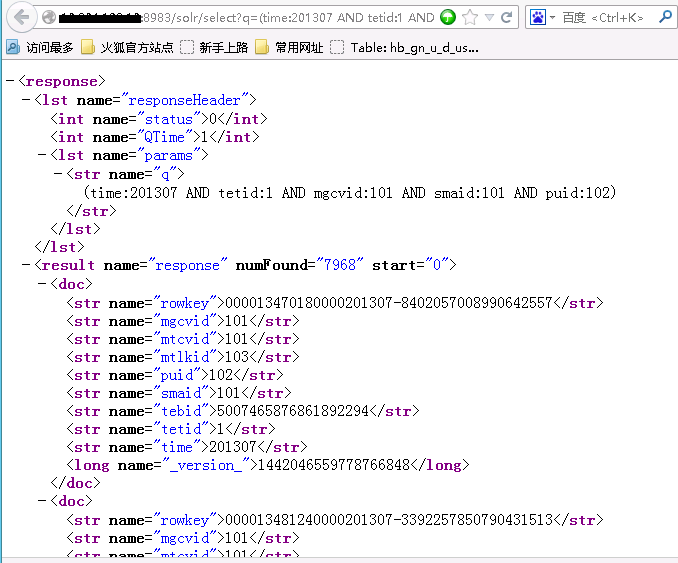Click the time 201307 line in first doc
This screenshot has height=563, width=678.
(187, 447)
